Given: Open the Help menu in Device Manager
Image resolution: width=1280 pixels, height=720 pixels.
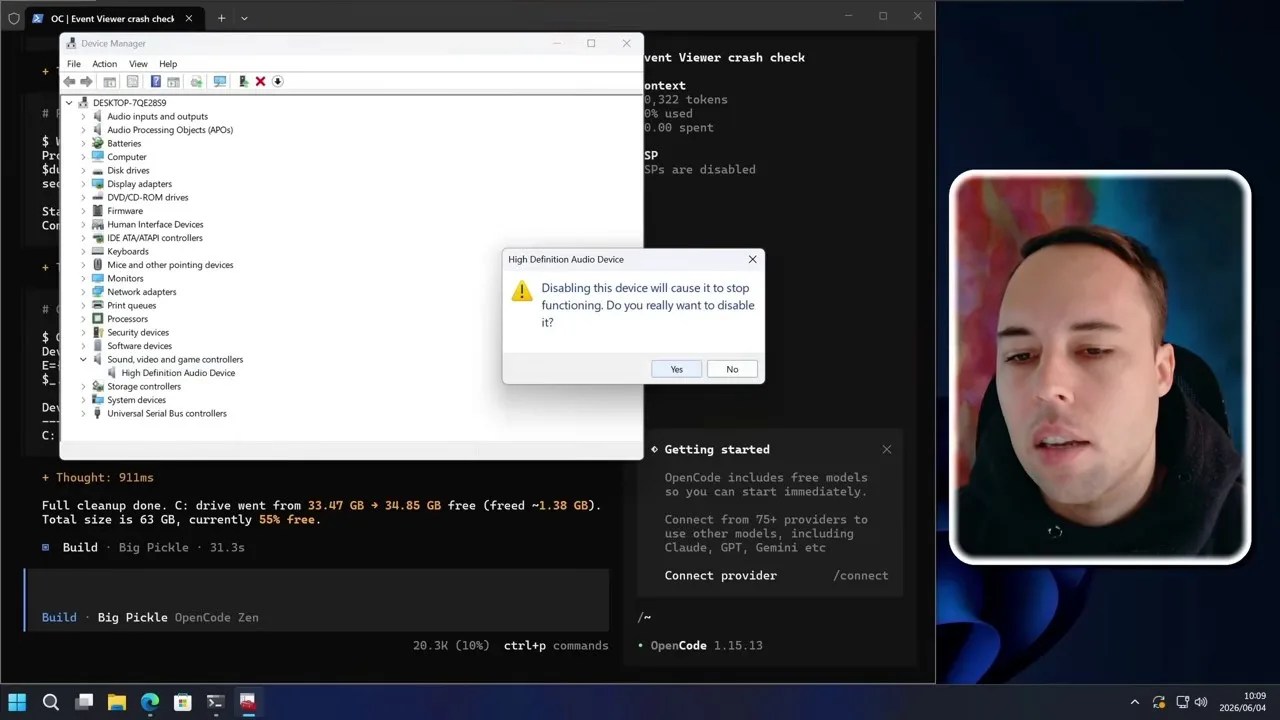Looking at the screenshot, I should tap(168, 64).
